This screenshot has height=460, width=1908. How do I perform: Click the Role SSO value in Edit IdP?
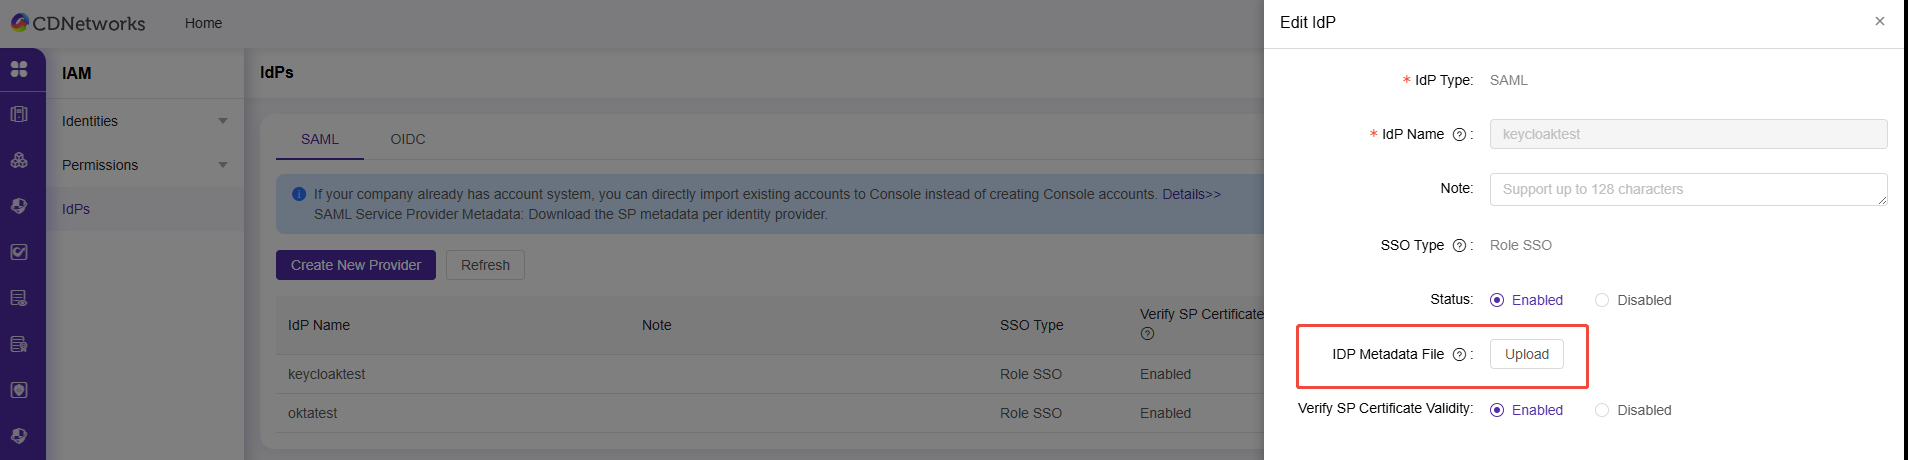(1521, 245)
